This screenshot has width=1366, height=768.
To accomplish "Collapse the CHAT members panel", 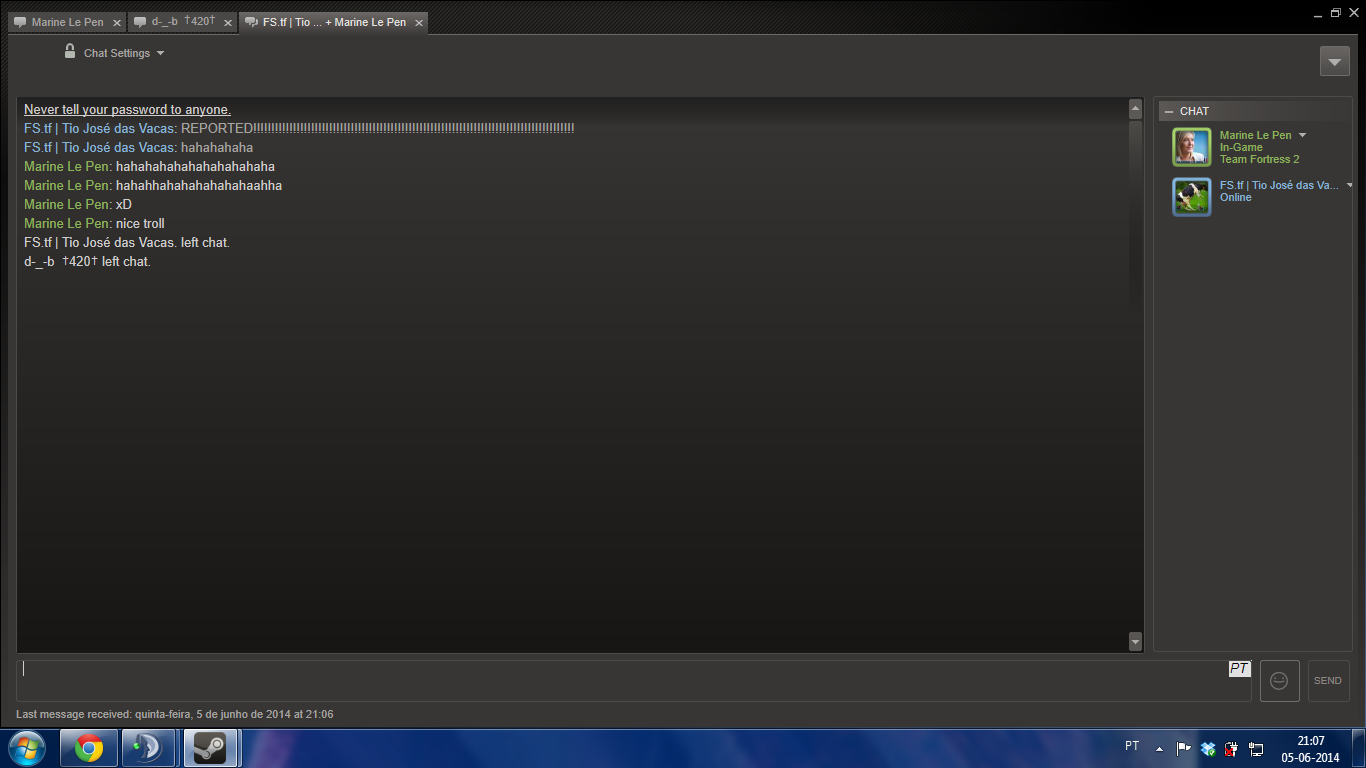I will (1169, 111).
